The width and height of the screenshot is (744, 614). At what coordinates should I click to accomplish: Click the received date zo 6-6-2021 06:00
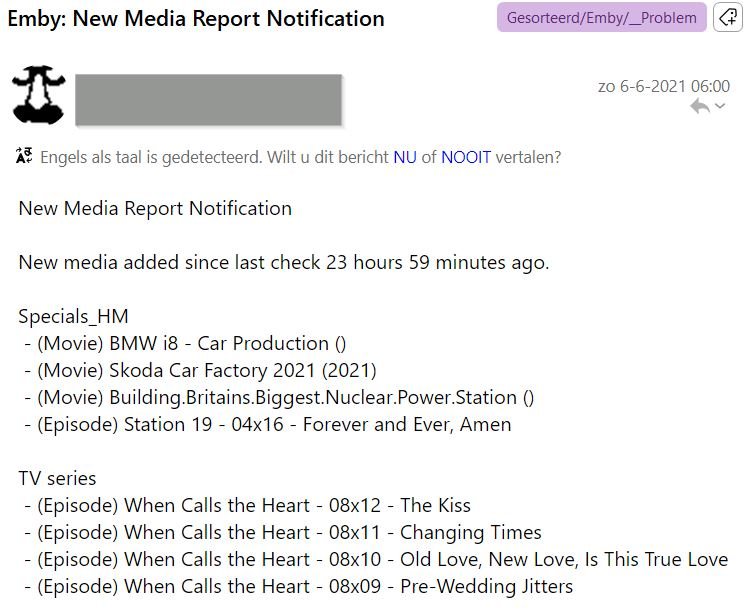[664, 86]
